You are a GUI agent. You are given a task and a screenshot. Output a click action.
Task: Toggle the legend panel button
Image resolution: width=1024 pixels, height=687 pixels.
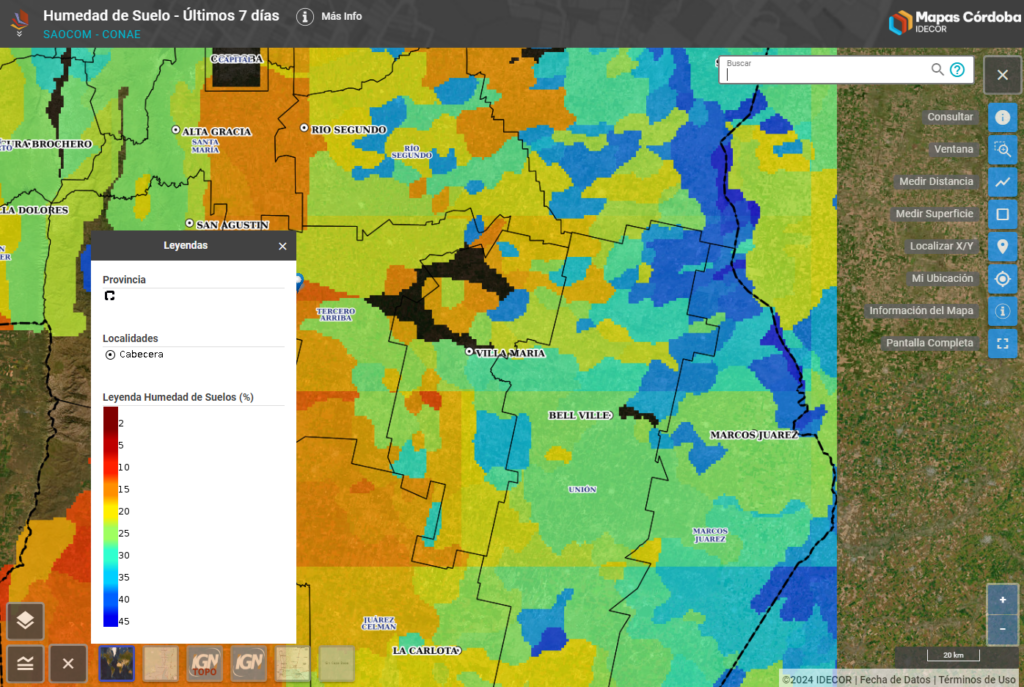(x=25, y=663)
